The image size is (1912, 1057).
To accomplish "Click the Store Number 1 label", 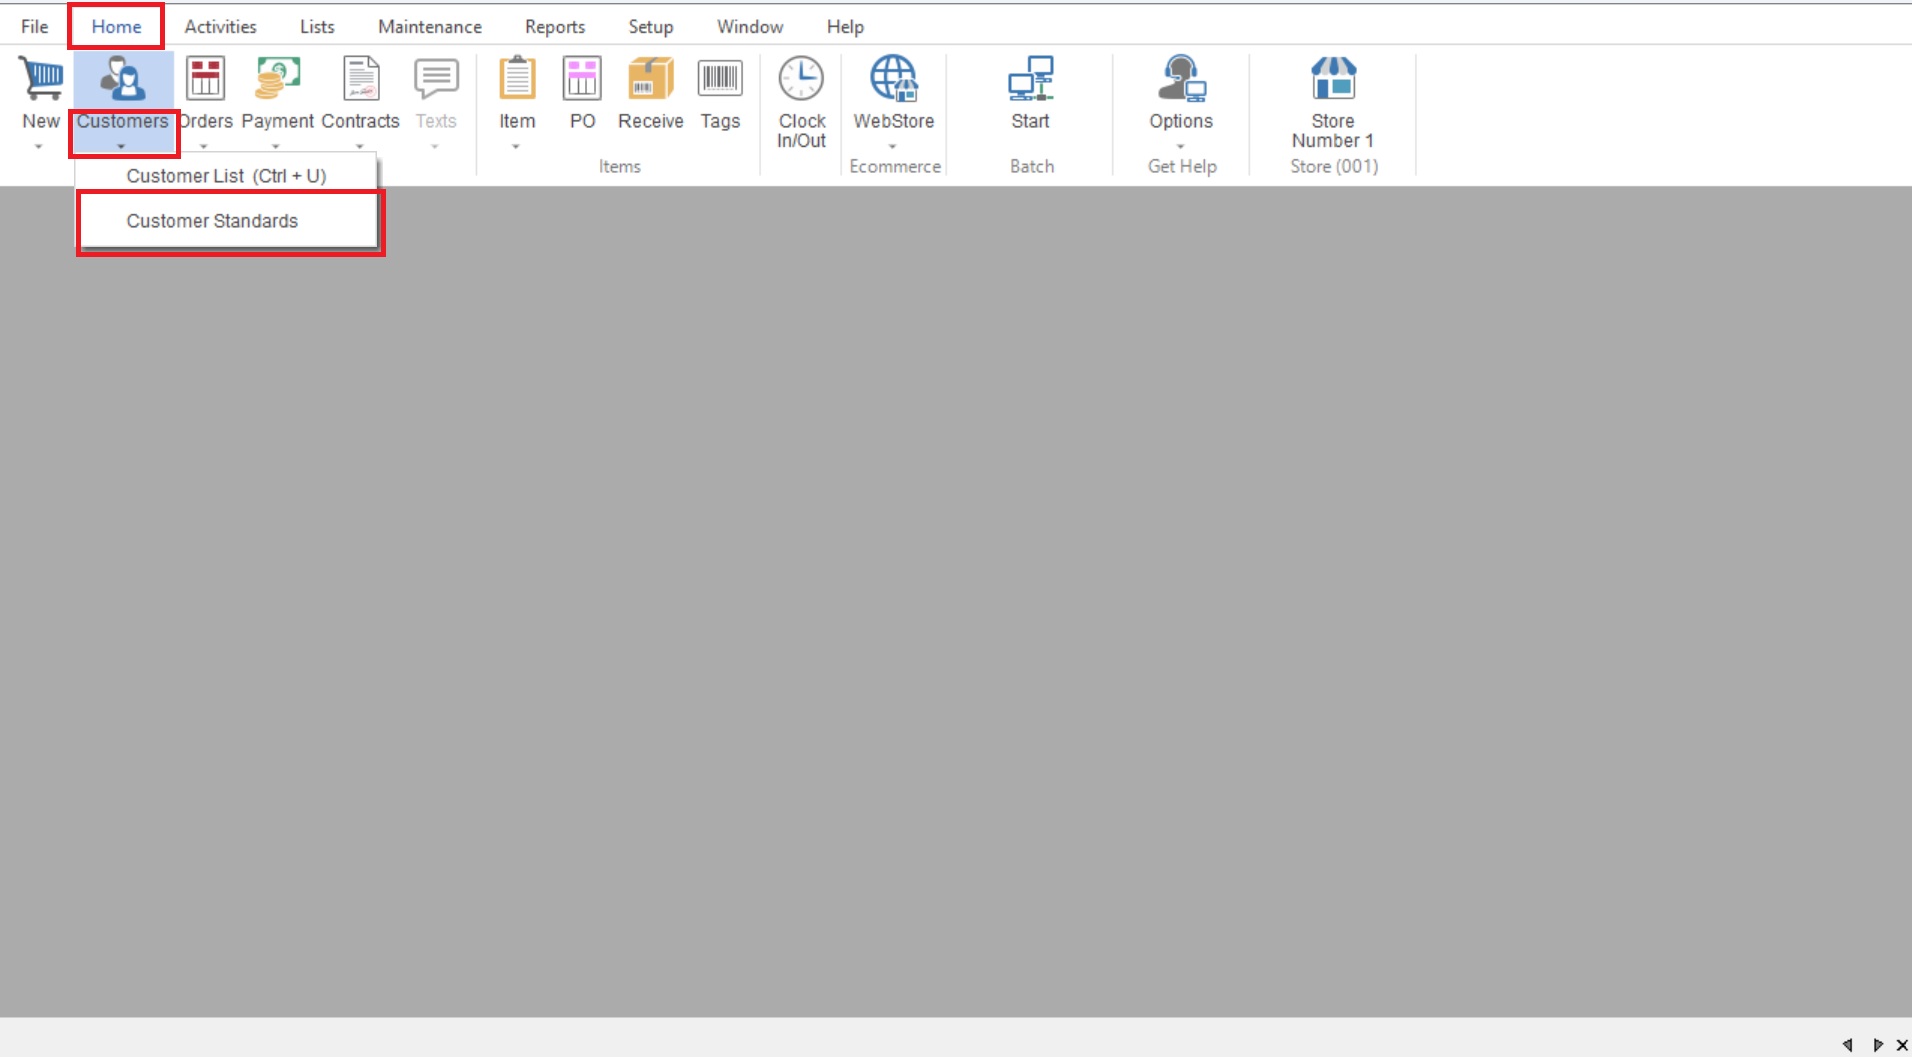I will [1333, 131].
